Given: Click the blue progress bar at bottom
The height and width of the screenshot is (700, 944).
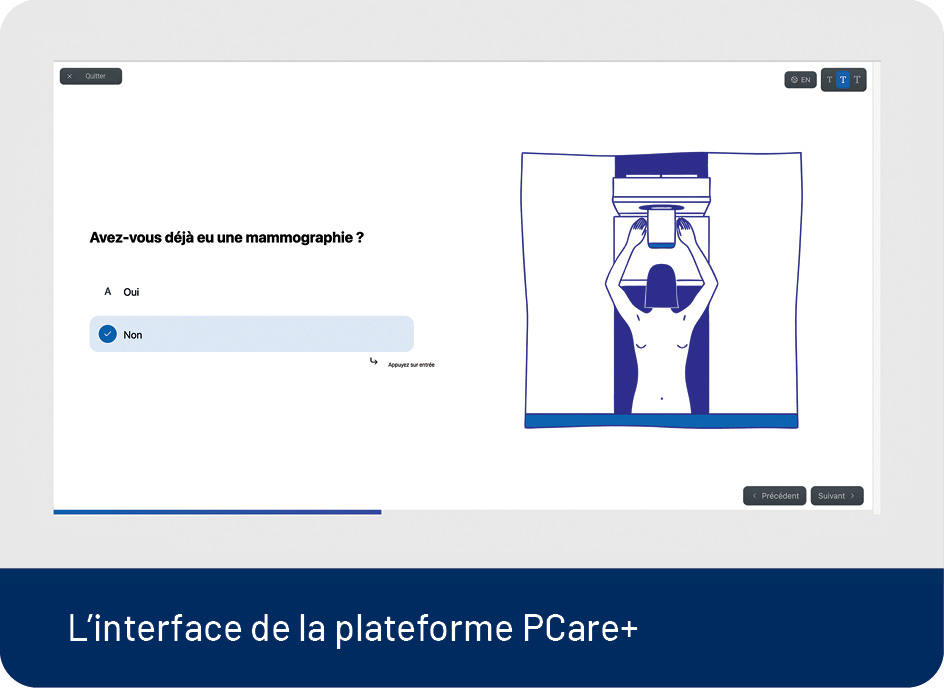Looking at the screenshot, I should pos(217,512).
